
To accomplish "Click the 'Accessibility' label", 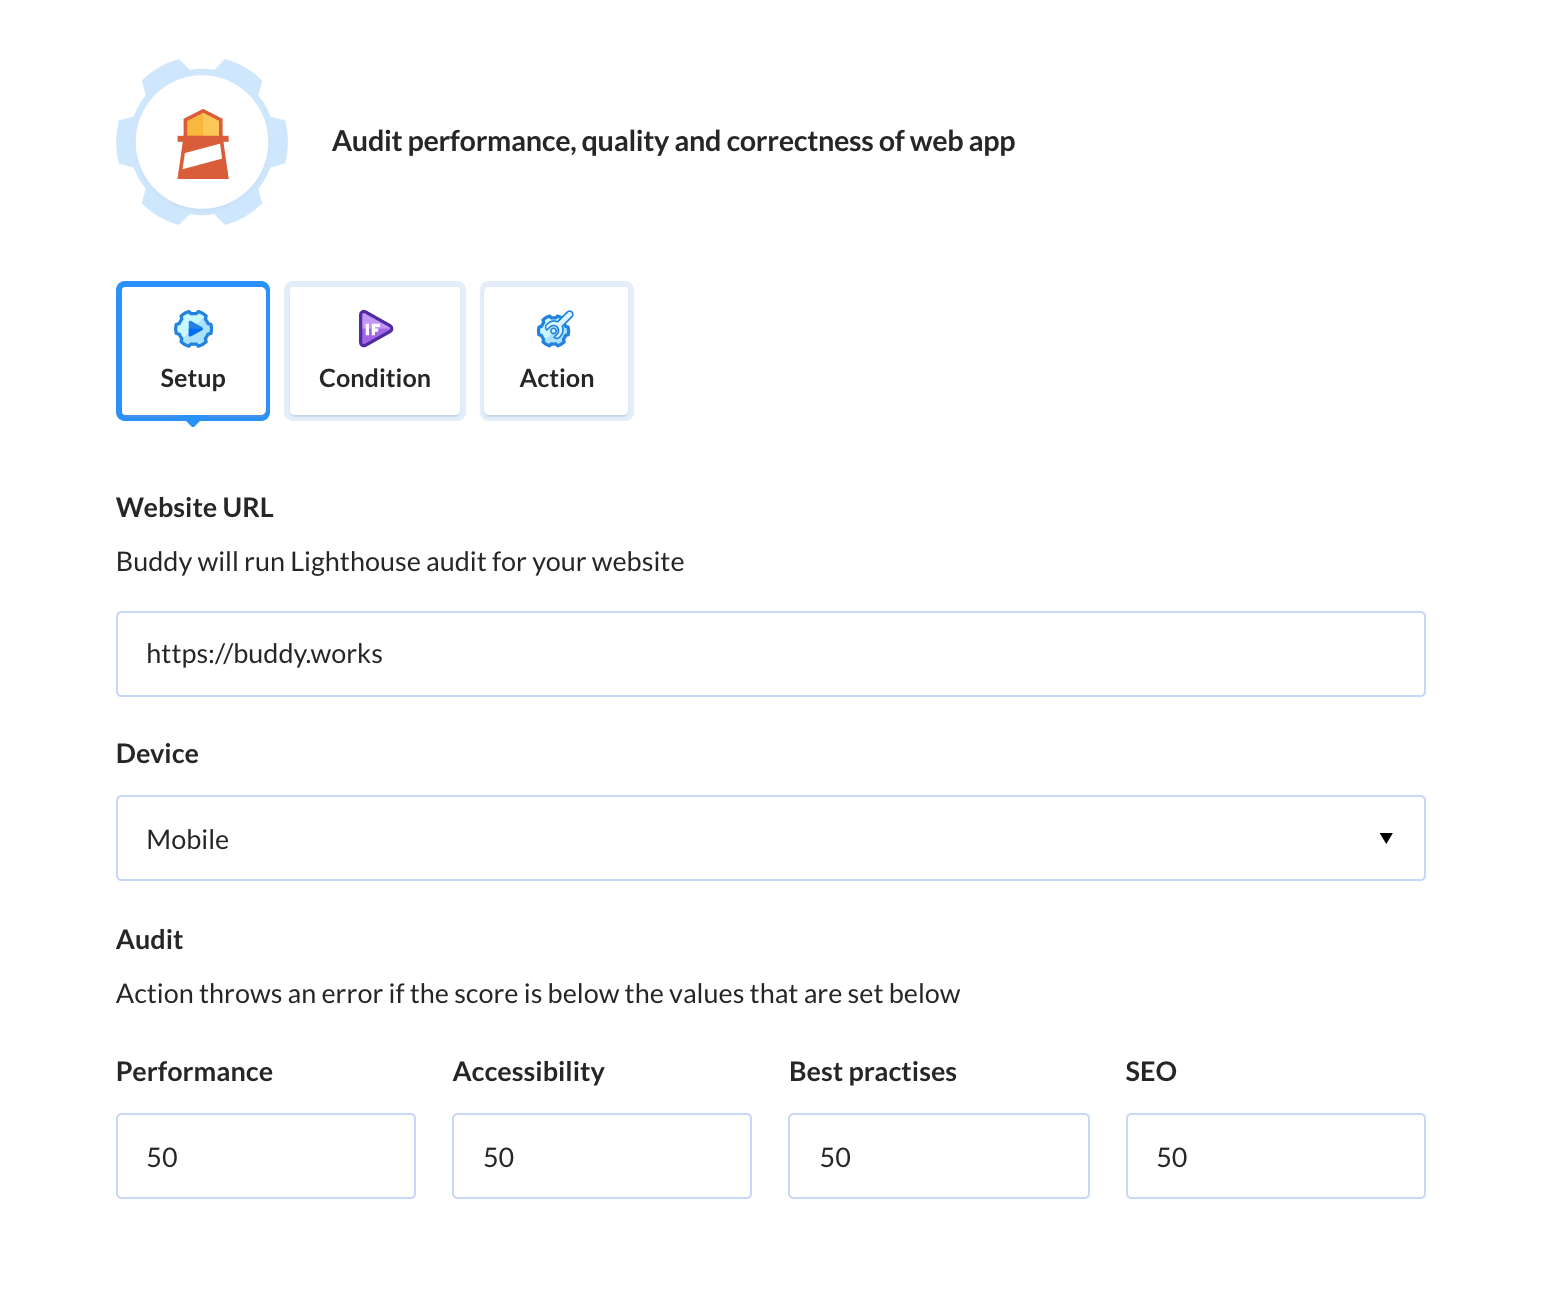I will (529, 1072).
